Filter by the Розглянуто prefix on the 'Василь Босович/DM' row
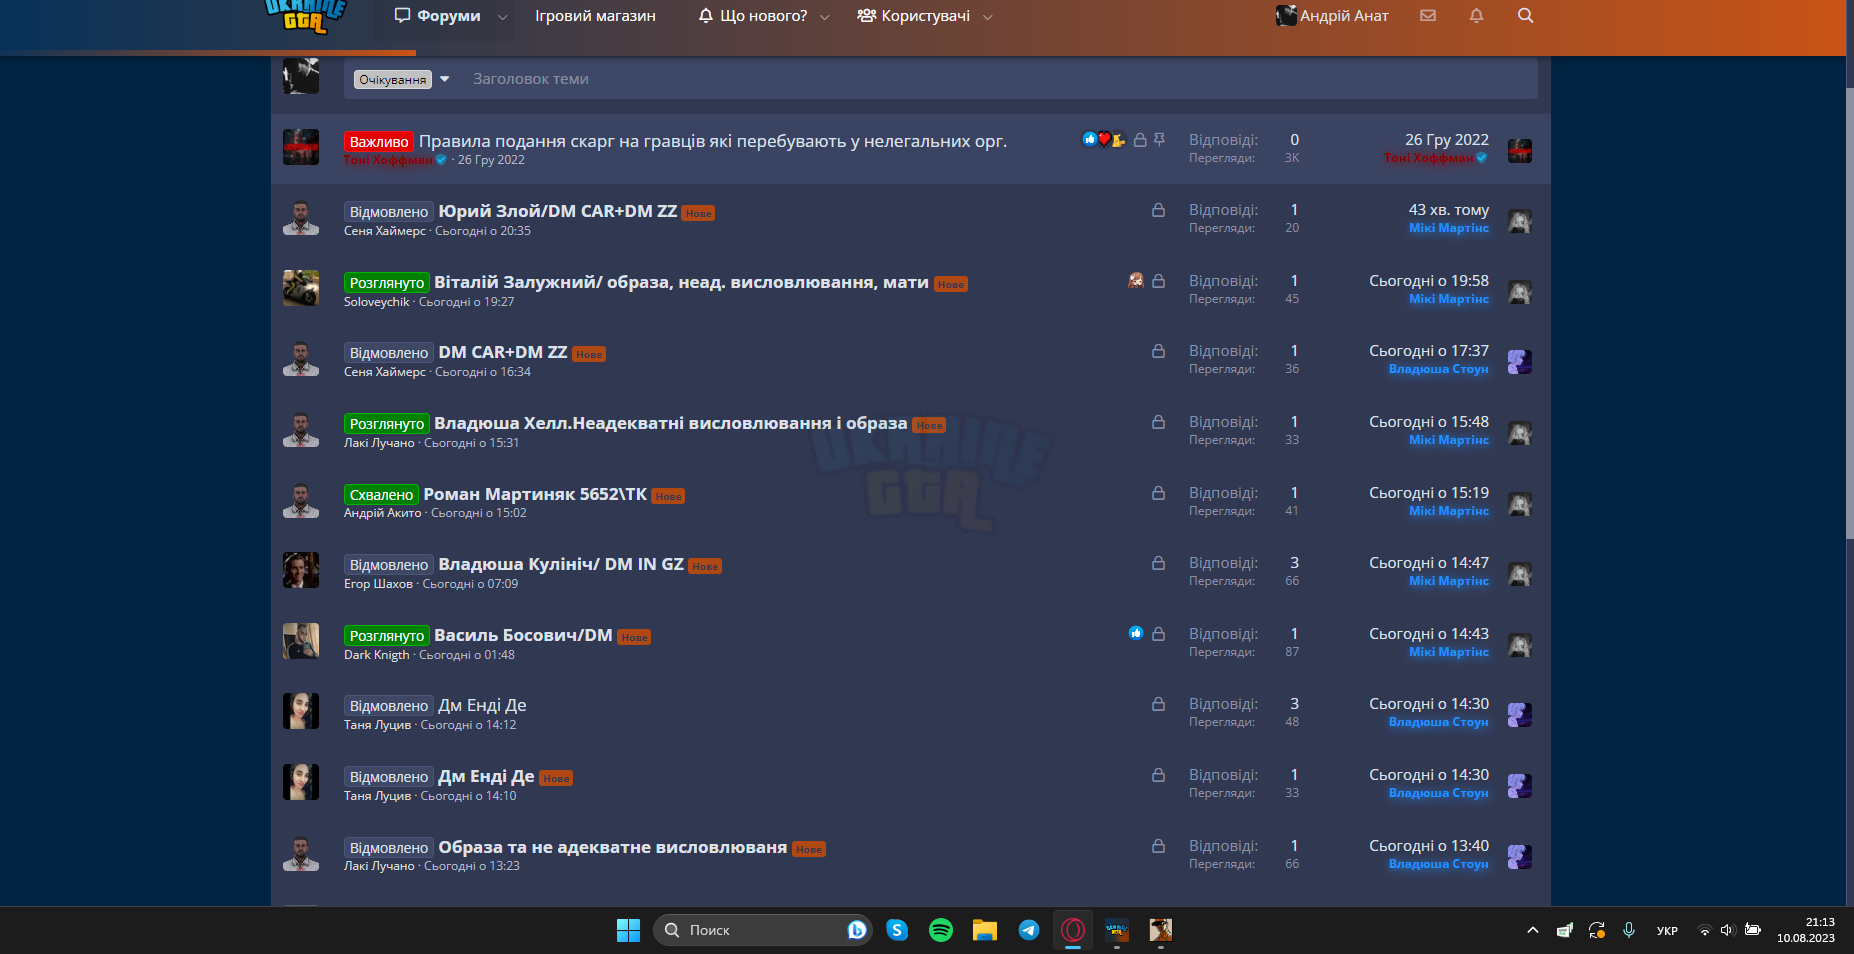Screen dimensions: 1854x954 click(387, 636)
